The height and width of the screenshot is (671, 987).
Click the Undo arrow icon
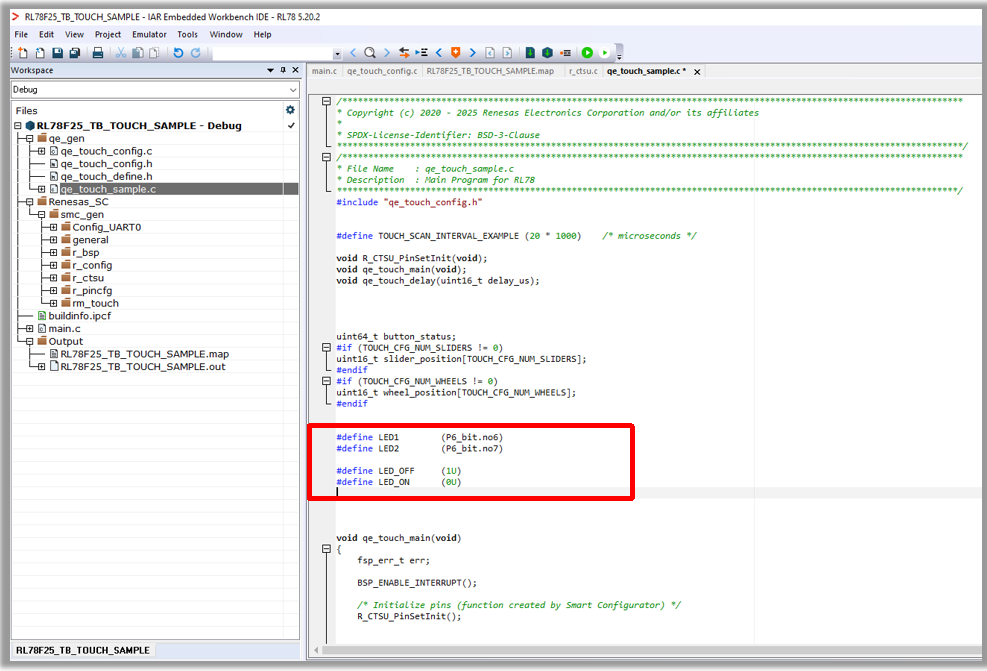(178, 53)
